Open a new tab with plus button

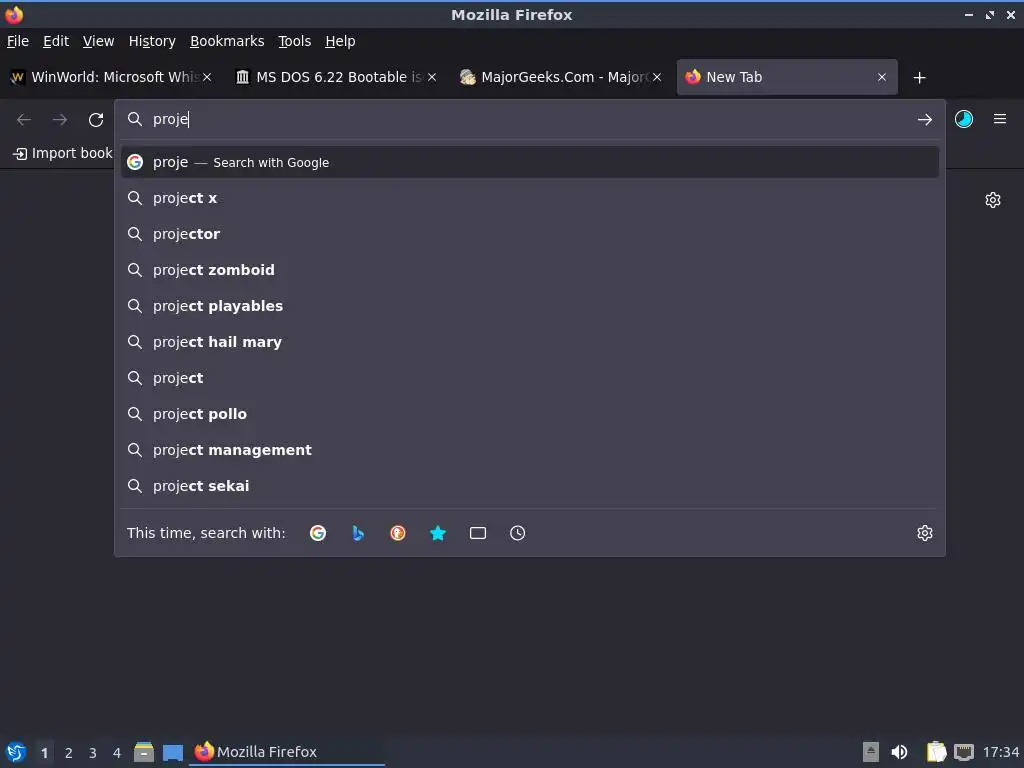pyautogui.click(x=920, y=78)
